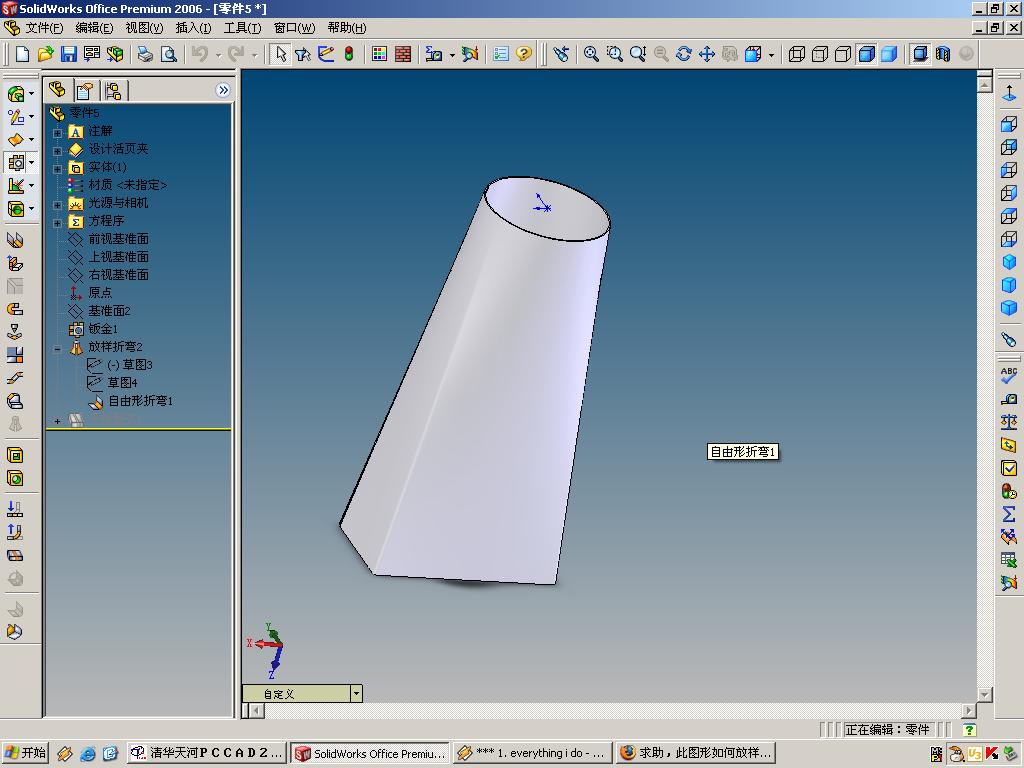The height and width of the screenshot is (768, 1024).
Task: Switch to everything i do taskbar item
Action: click(534, 753)
